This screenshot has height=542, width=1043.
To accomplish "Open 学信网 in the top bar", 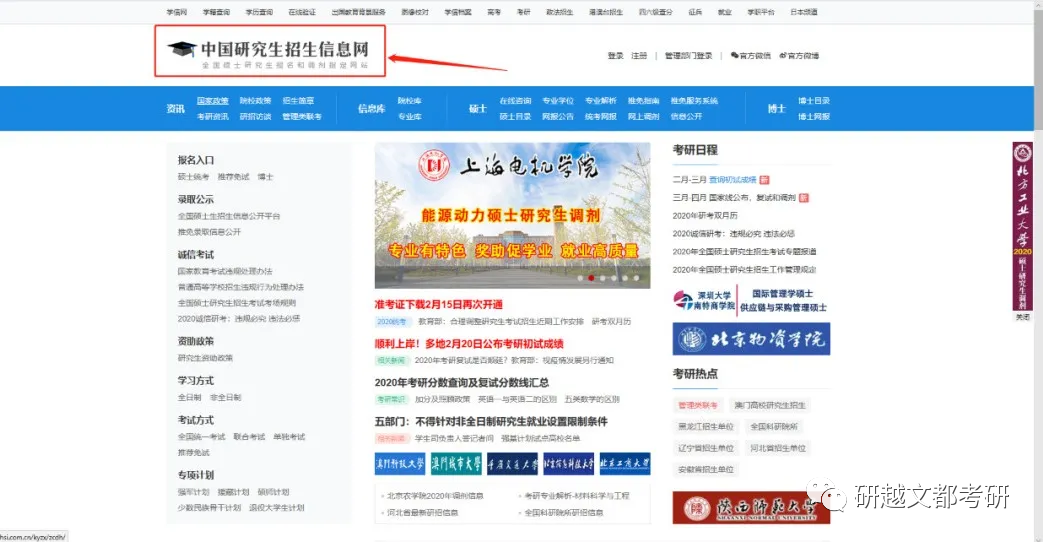I will (x=177, y=12).
